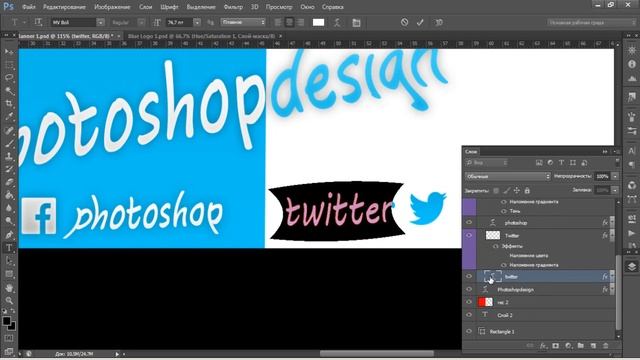Select the Healing Brush tool
This screenshot has width=640, height=360.
(9, 130)
